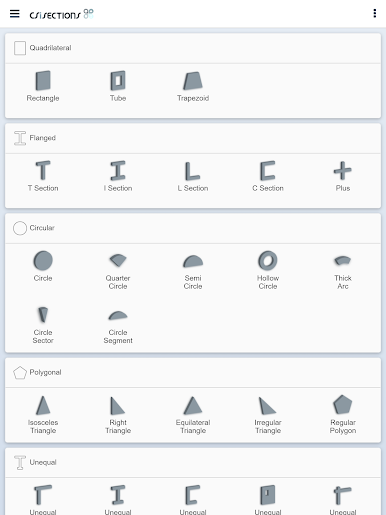Select the Right Triangle shape
The image size is (386, 515).
coord(118,415)
